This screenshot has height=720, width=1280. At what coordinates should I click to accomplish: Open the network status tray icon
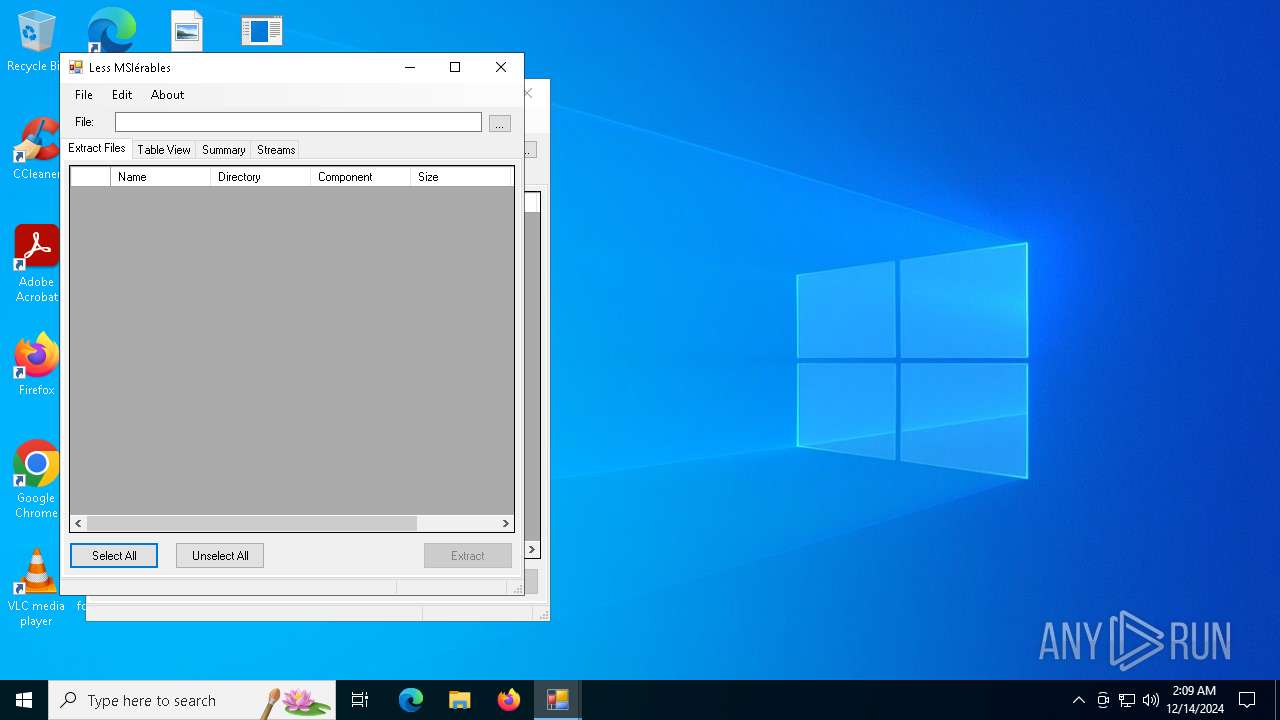coord(1127,700)
